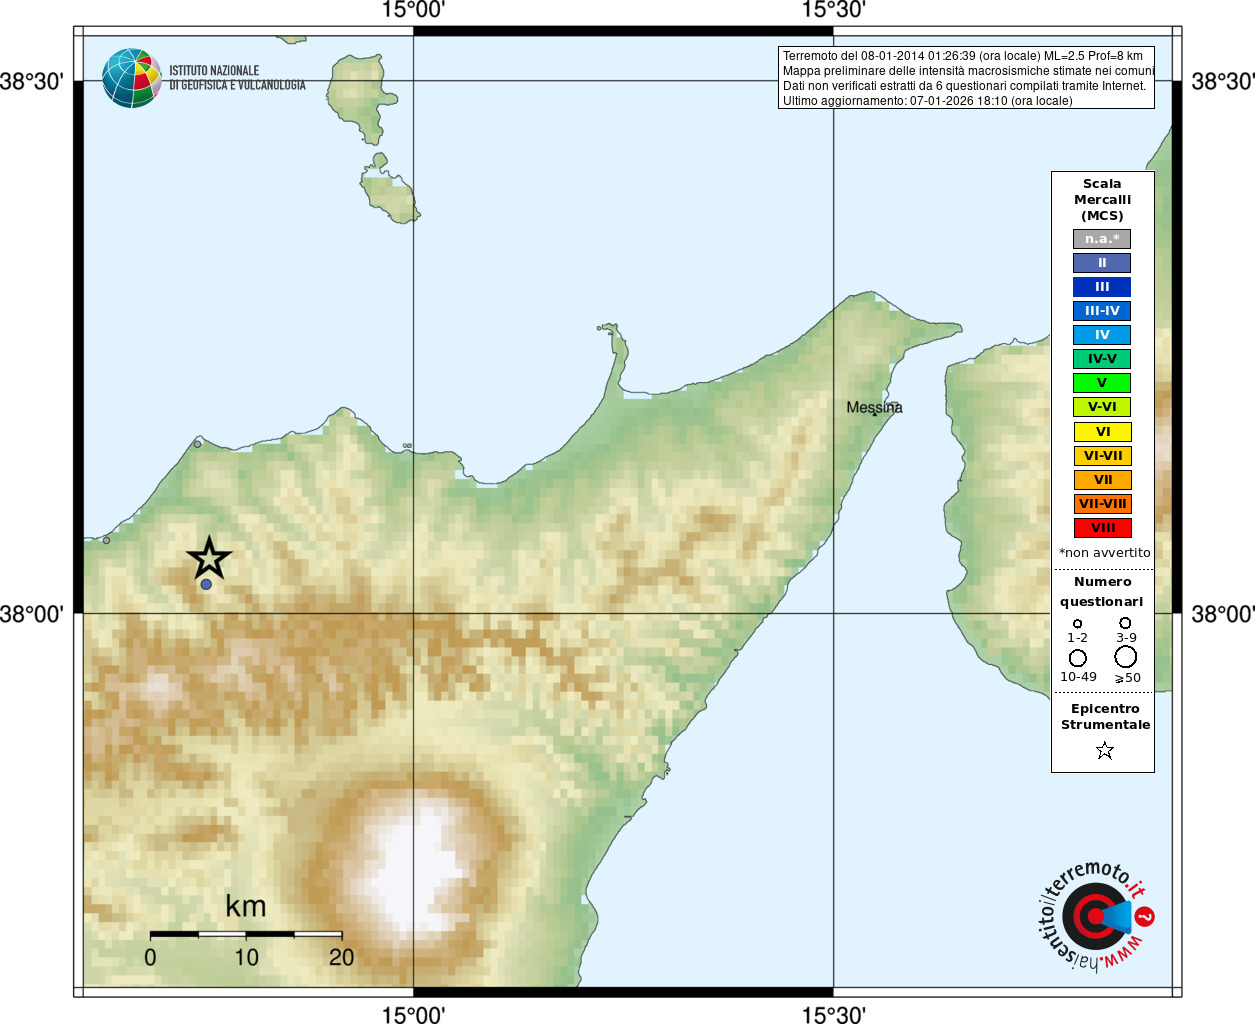Click the Messina city label
The image size is (1255, 1024).
pyautogui.click(x=874, y=407)
